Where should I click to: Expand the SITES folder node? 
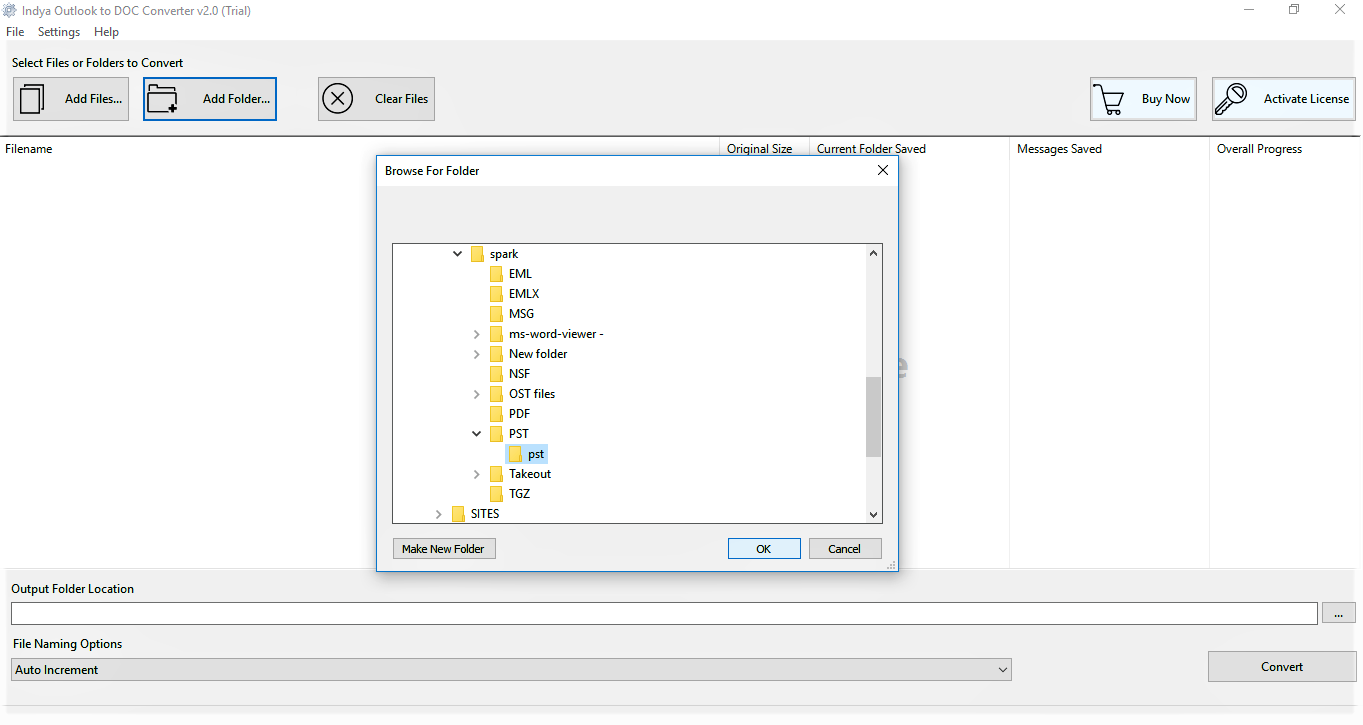click(x=439, y=514)
